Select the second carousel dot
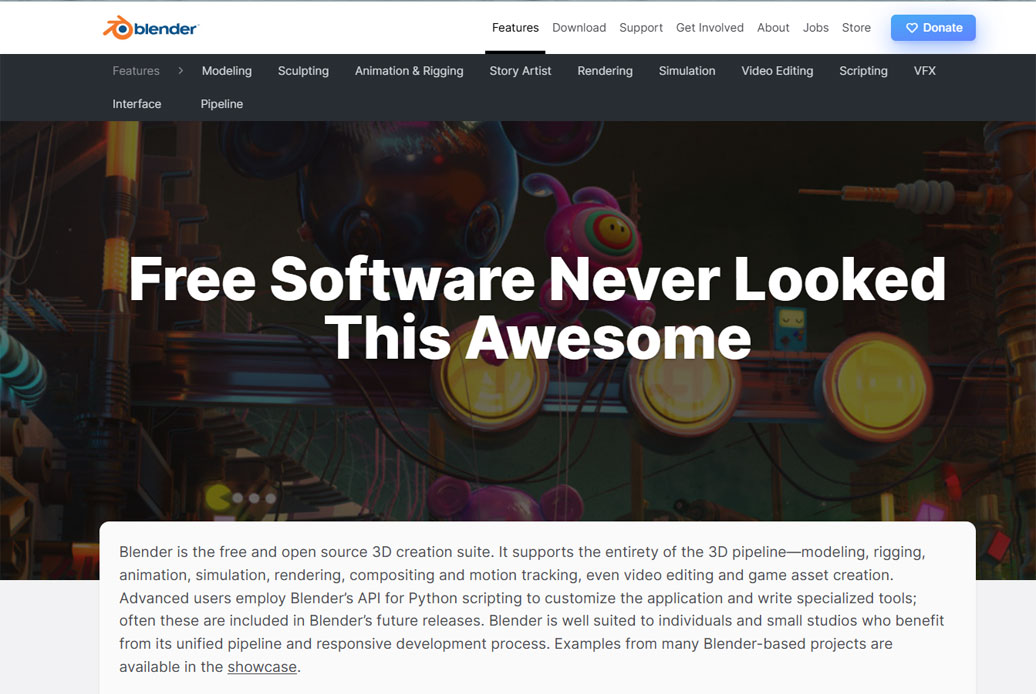1036x694 pixels. [253, 498]
